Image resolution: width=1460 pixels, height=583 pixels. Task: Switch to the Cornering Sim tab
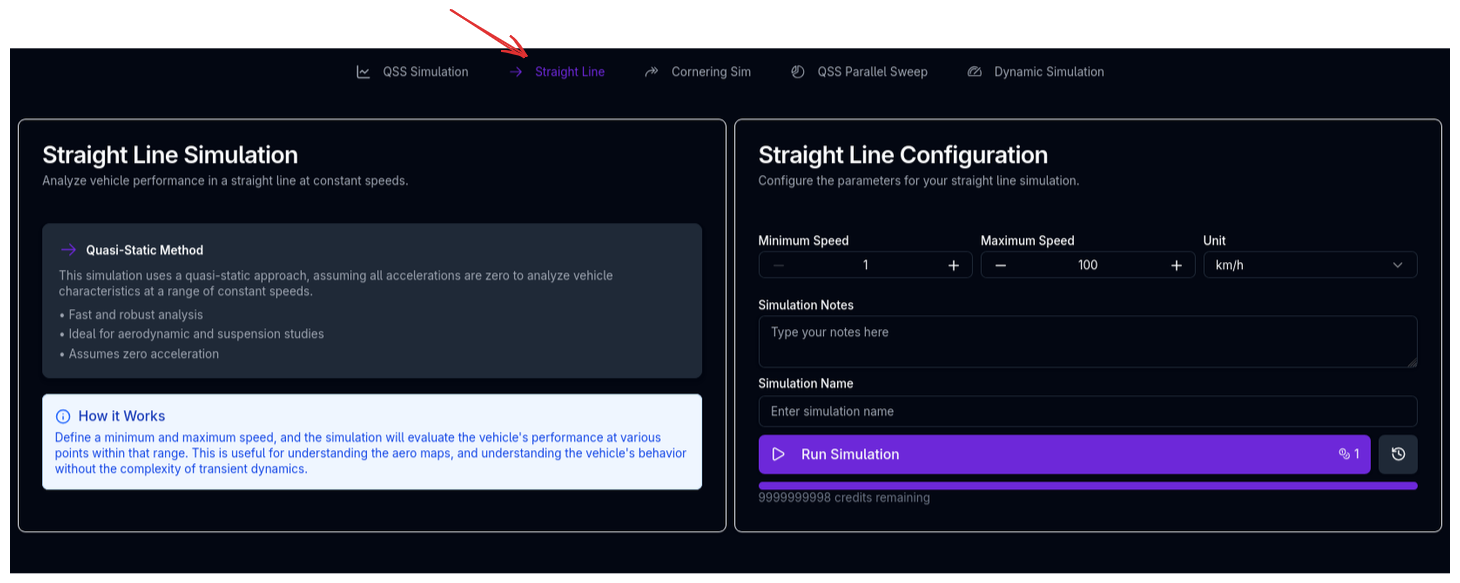coord(710,72)
